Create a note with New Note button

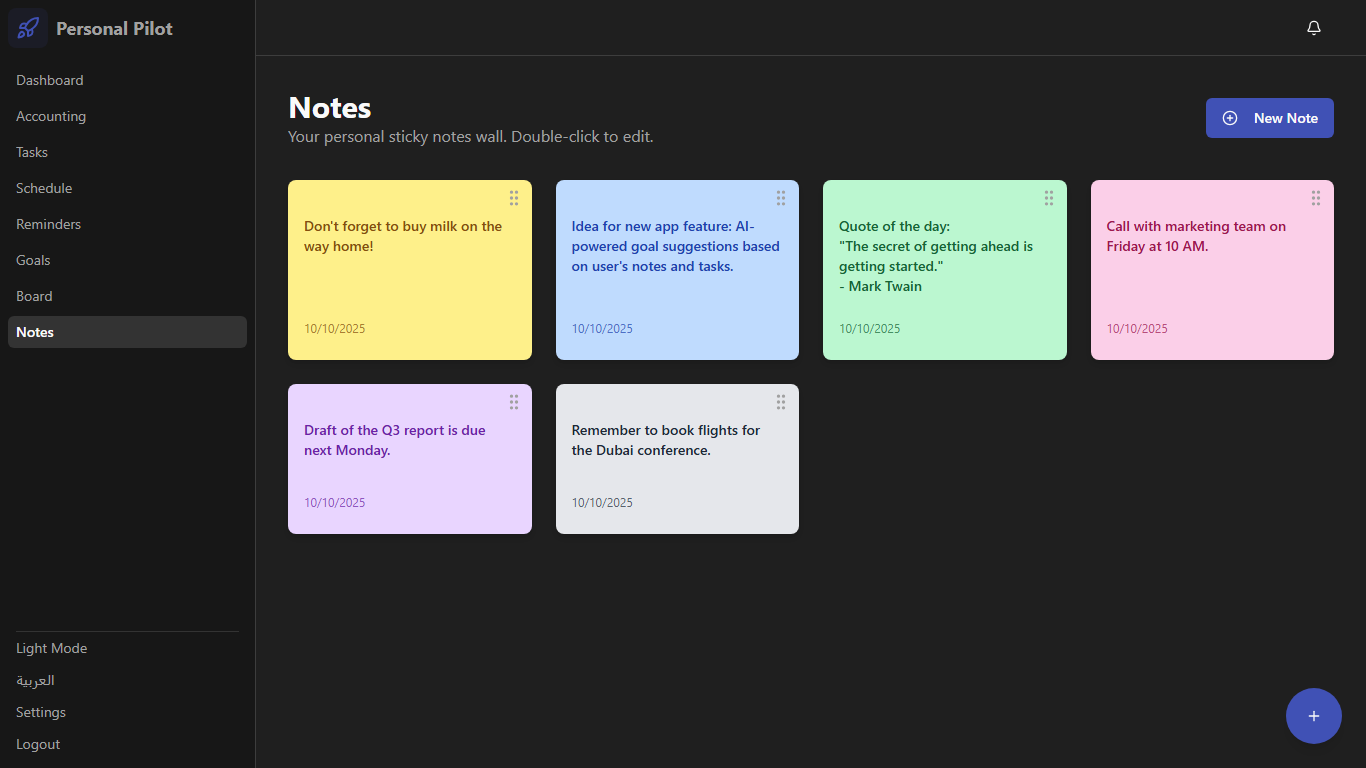[1269, 118]
